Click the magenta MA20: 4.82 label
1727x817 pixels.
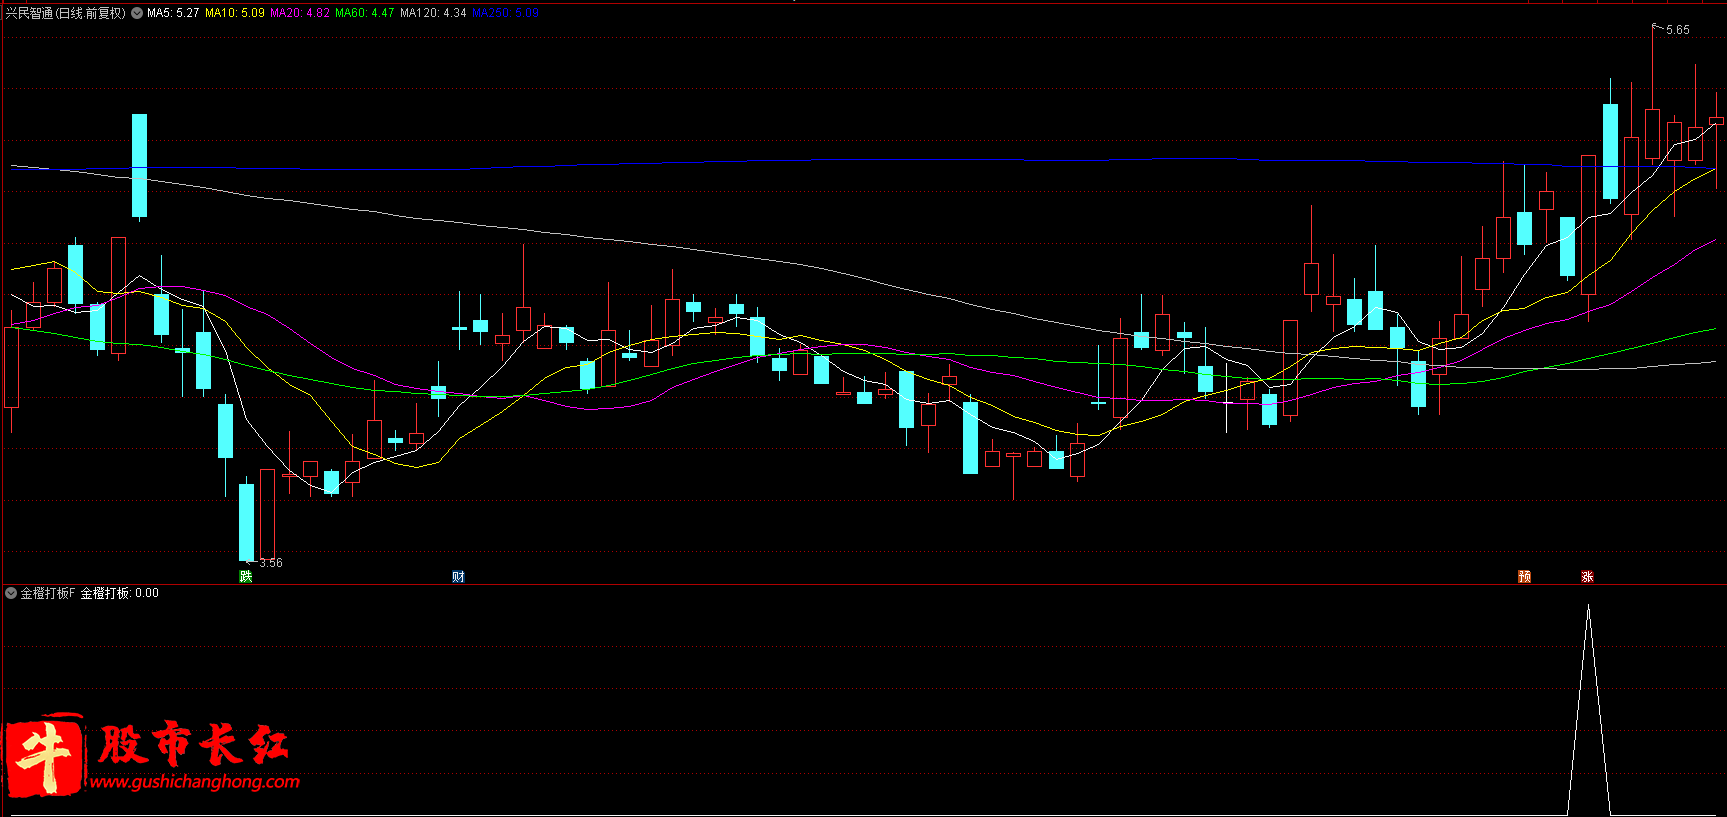pos(300,13)
